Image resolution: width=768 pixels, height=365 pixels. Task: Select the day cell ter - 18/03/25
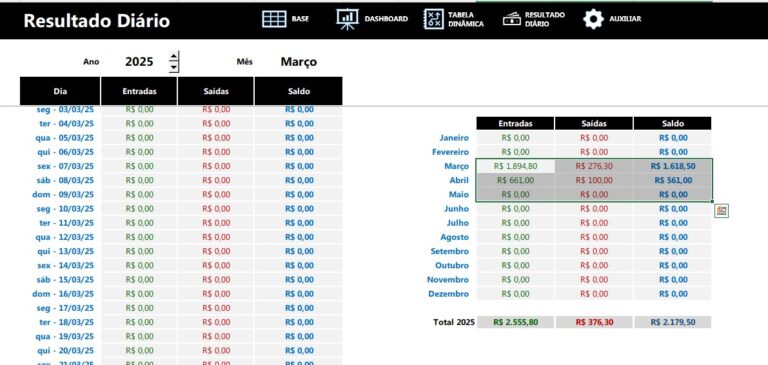(x=67, y=322)
